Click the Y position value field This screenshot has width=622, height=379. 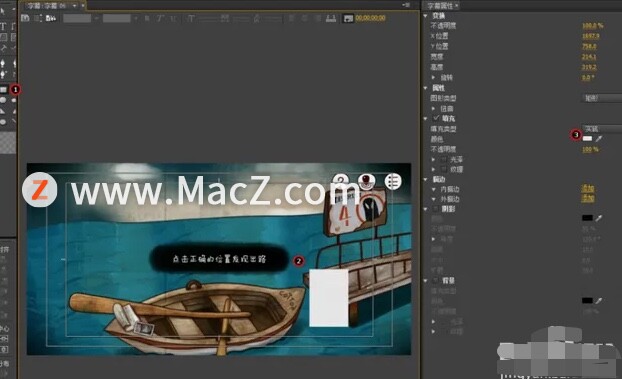click(589, 46)
